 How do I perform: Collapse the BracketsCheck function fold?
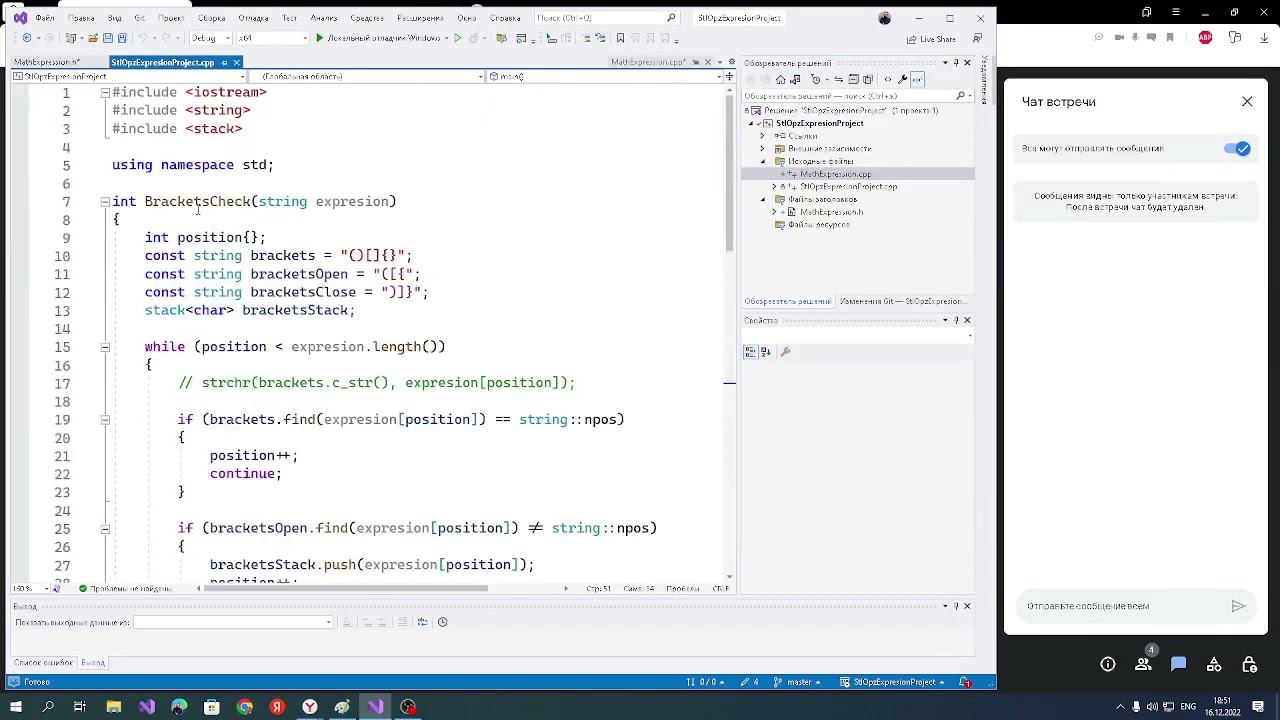coord(105,202)
